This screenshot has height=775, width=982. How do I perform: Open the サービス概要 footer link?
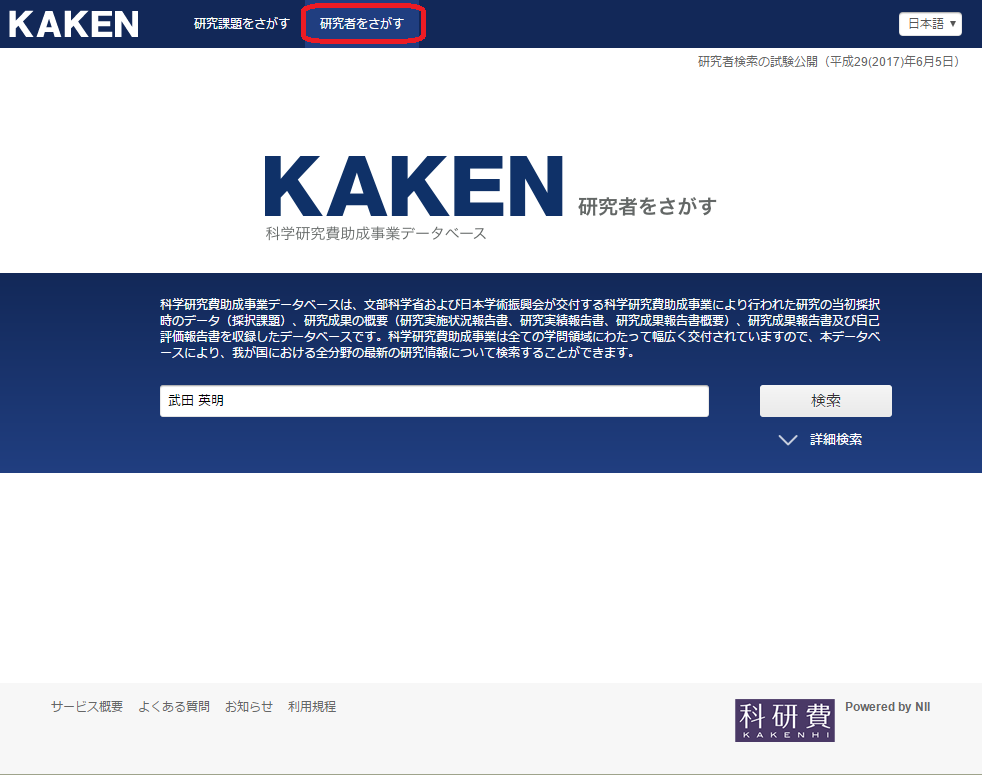87,707
